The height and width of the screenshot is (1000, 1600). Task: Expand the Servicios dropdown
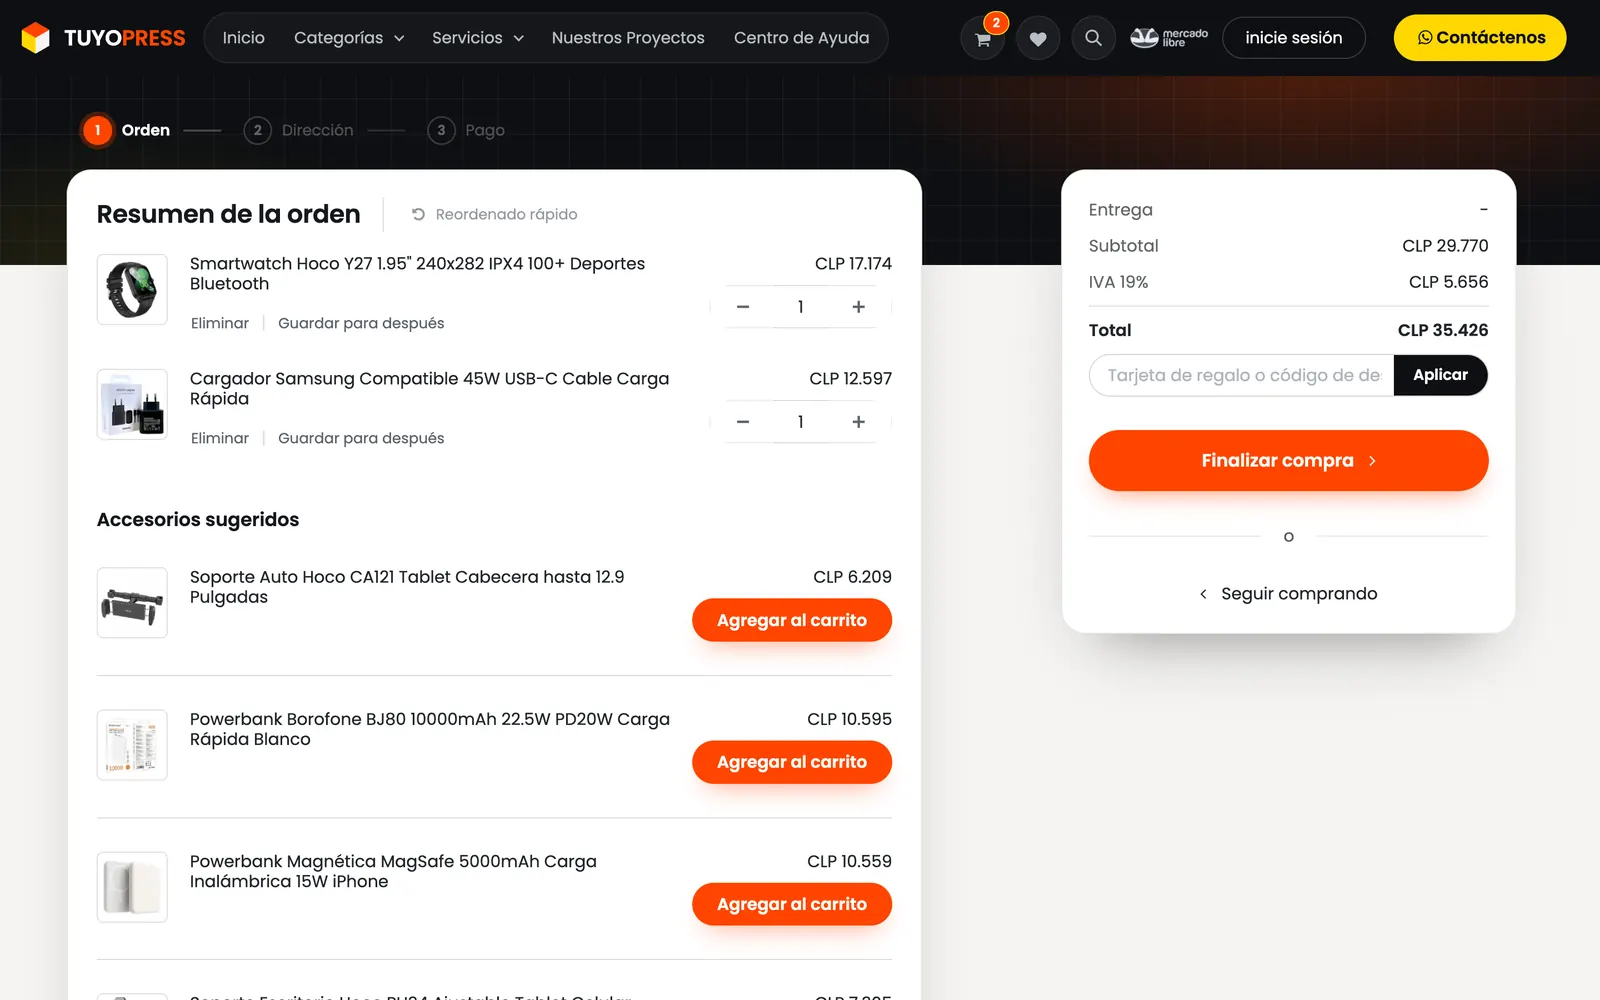[x=478, y=38]
